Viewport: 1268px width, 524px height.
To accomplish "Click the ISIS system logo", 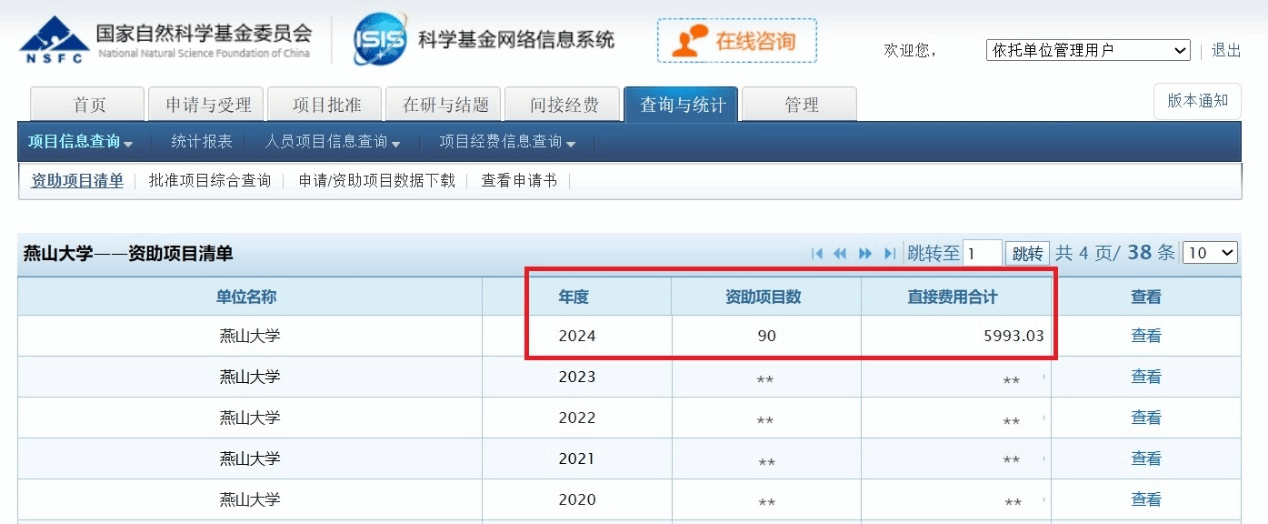I will pos(380,41).
